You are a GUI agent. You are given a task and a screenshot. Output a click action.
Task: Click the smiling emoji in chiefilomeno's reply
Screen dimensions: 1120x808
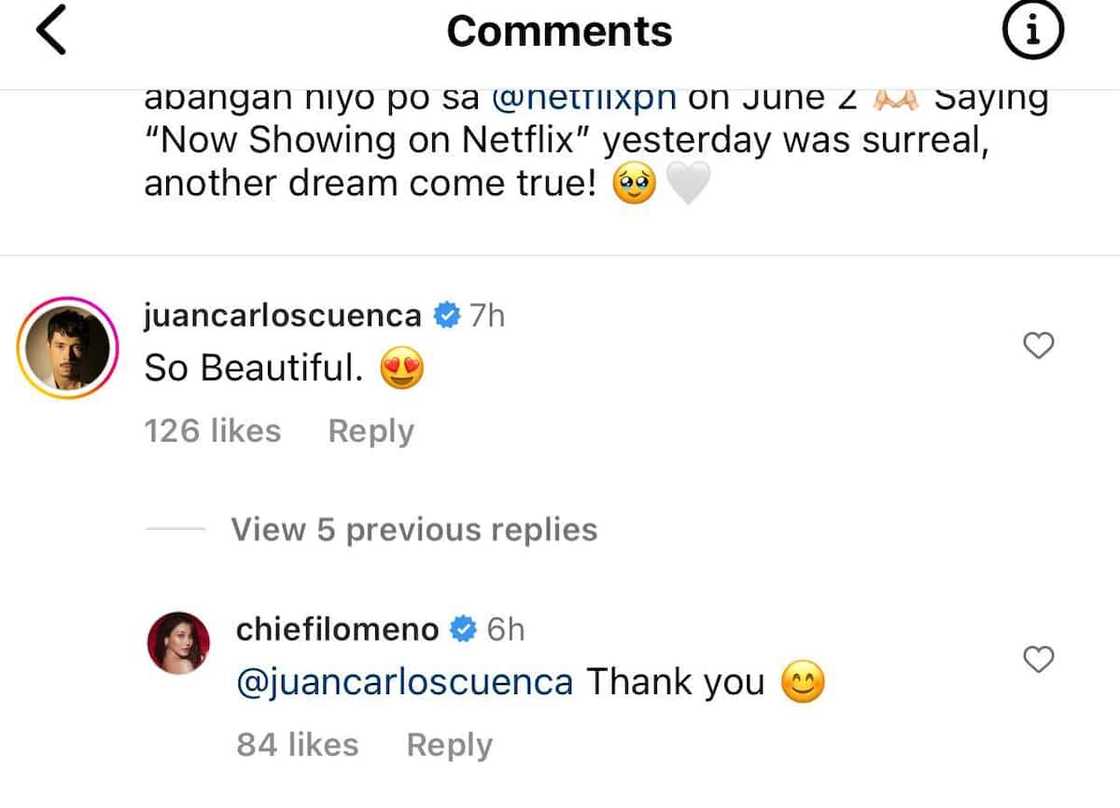803,681
